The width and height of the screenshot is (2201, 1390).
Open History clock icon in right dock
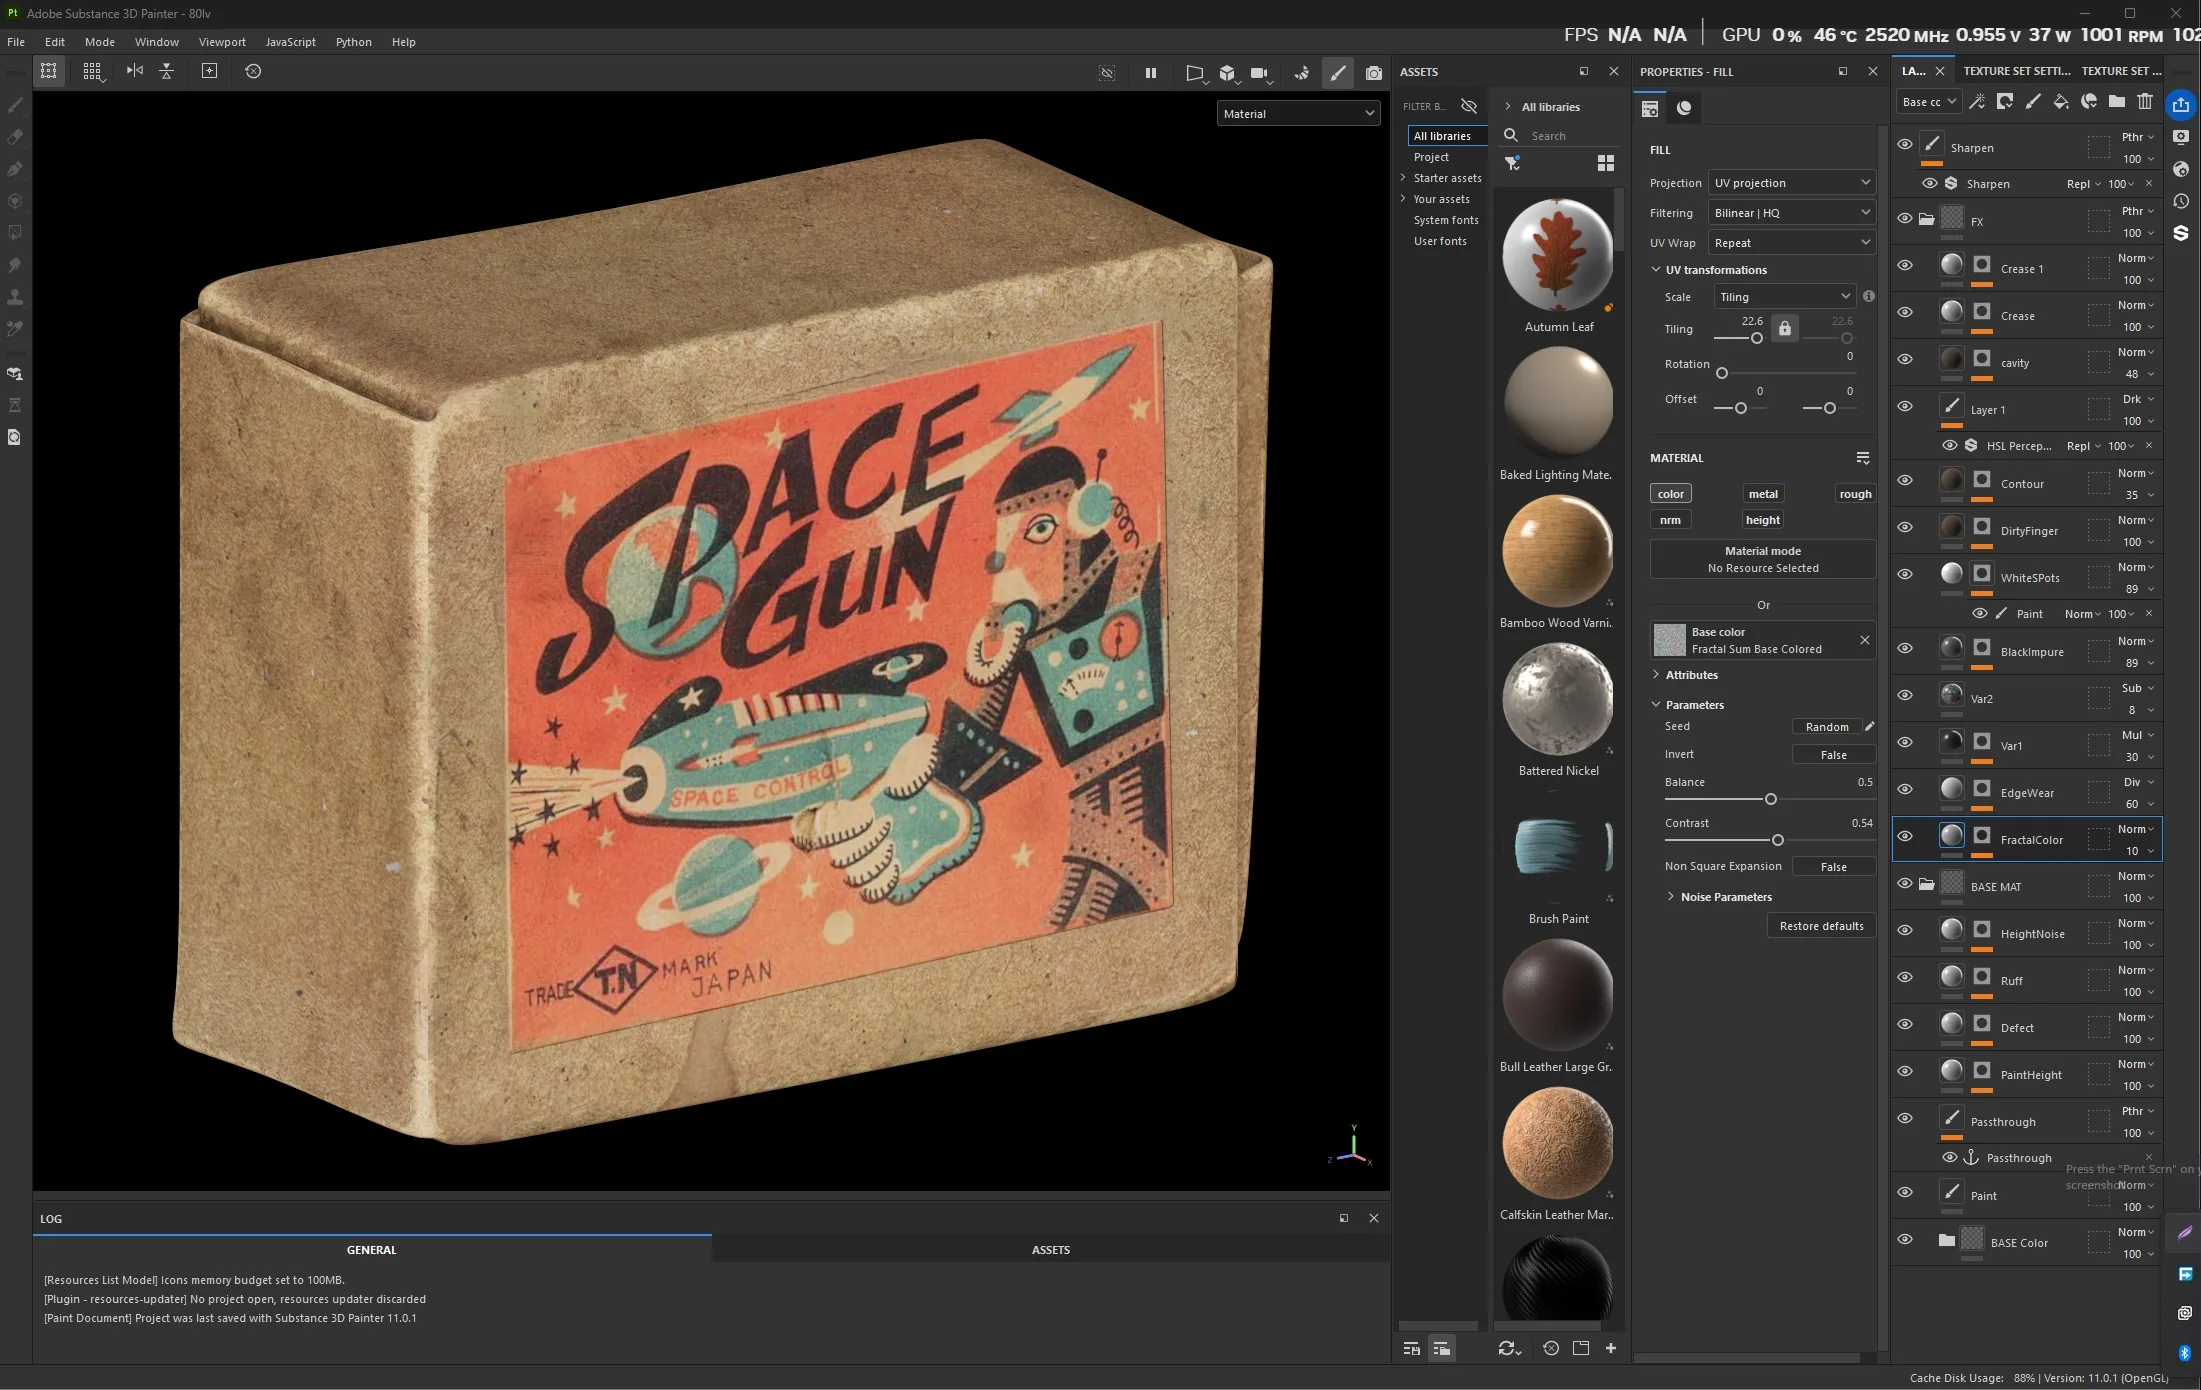2181,201
